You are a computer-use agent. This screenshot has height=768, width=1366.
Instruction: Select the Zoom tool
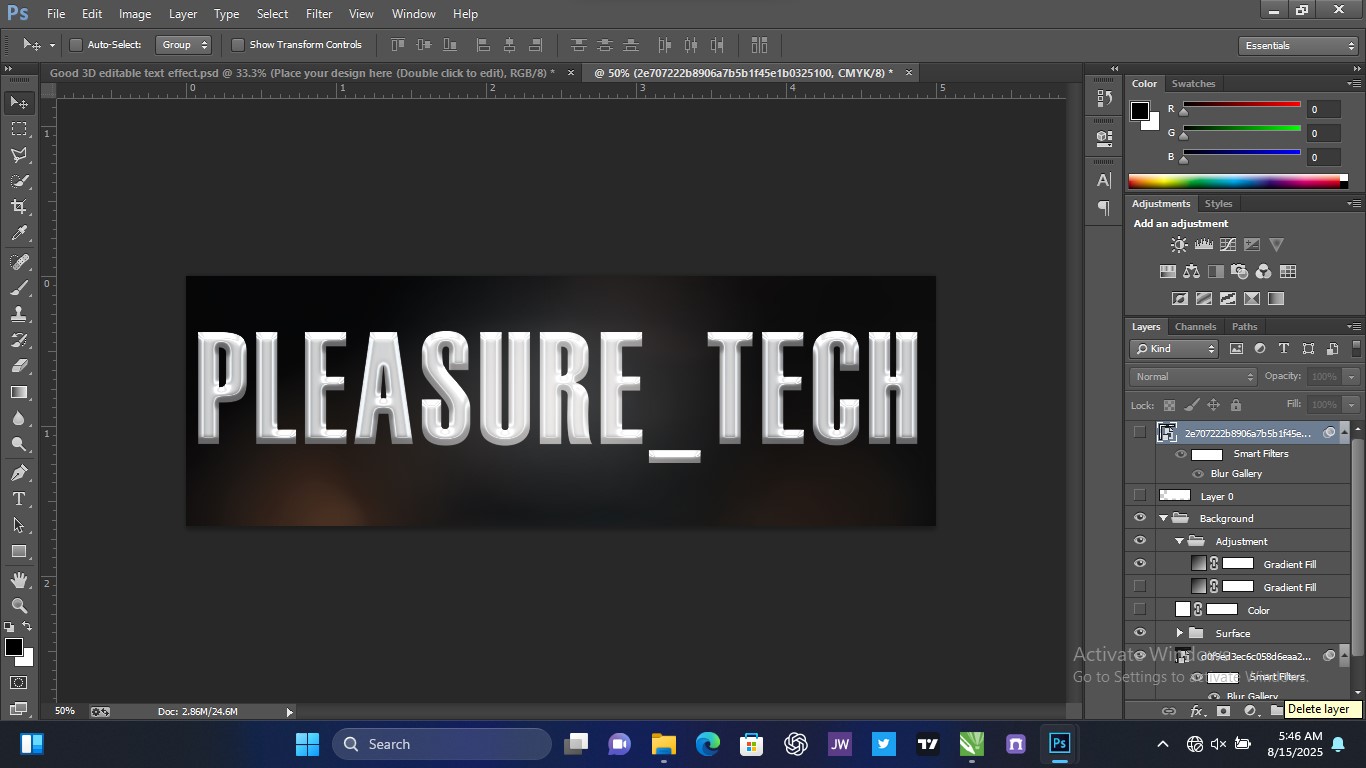pyautogui.click(x=19, y=606)
